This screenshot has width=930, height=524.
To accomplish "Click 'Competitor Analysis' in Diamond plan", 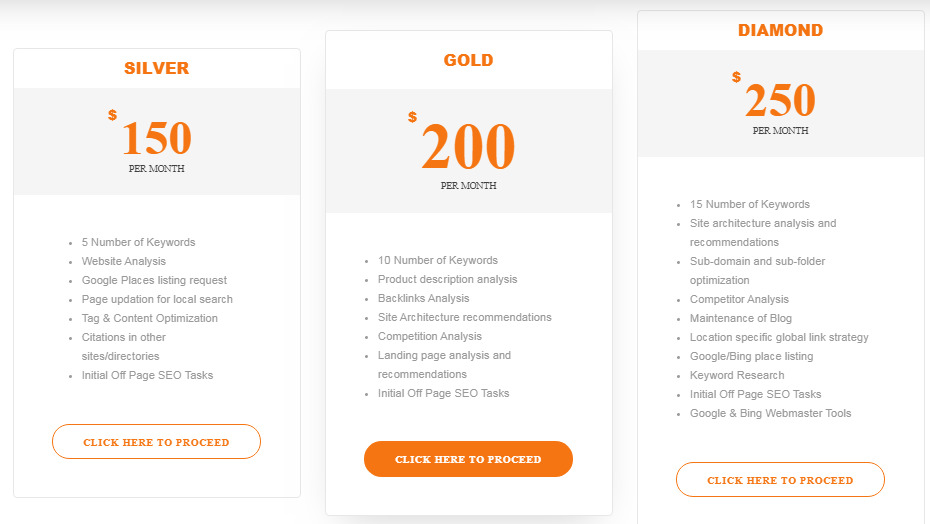I will click(739, 299).
